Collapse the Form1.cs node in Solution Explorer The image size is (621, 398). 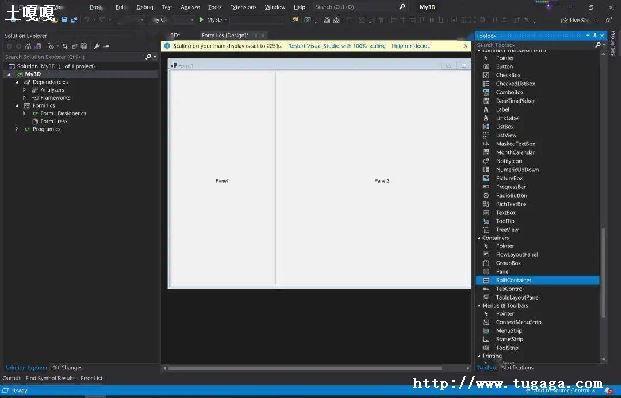point(17,106)
